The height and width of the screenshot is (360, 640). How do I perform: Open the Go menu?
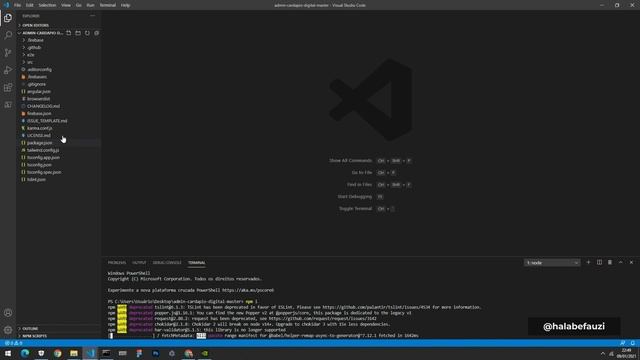coord(78,5)
